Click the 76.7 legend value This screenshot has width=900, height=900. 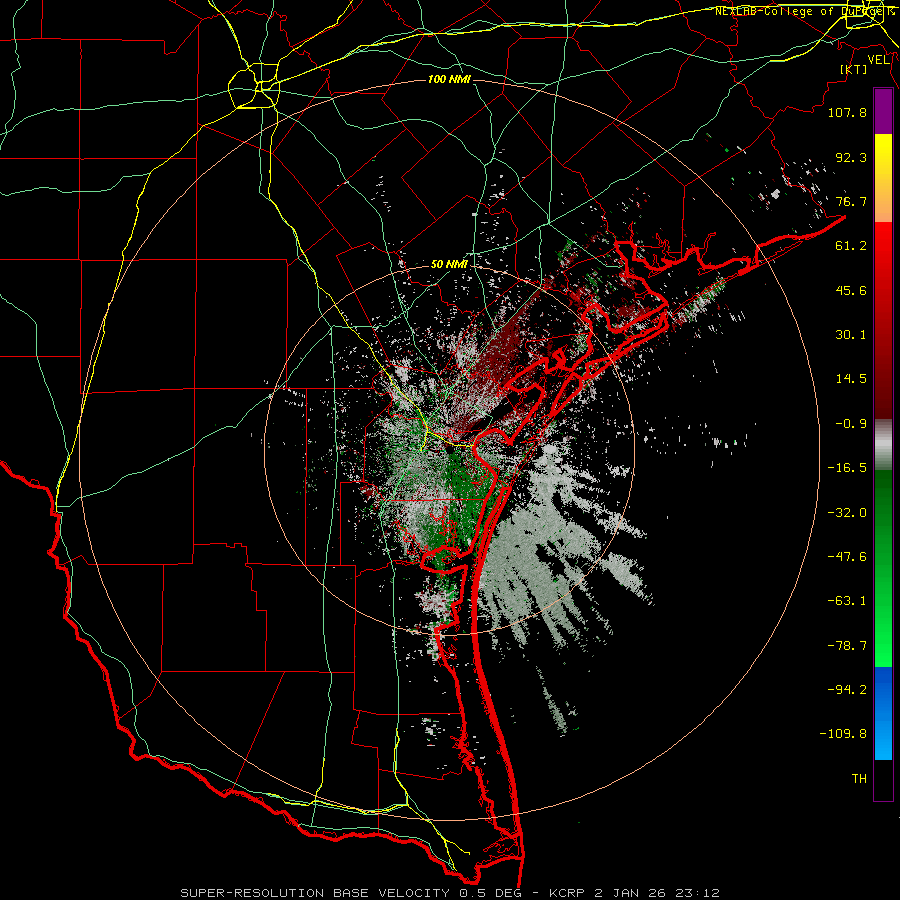tap(851, 201)
